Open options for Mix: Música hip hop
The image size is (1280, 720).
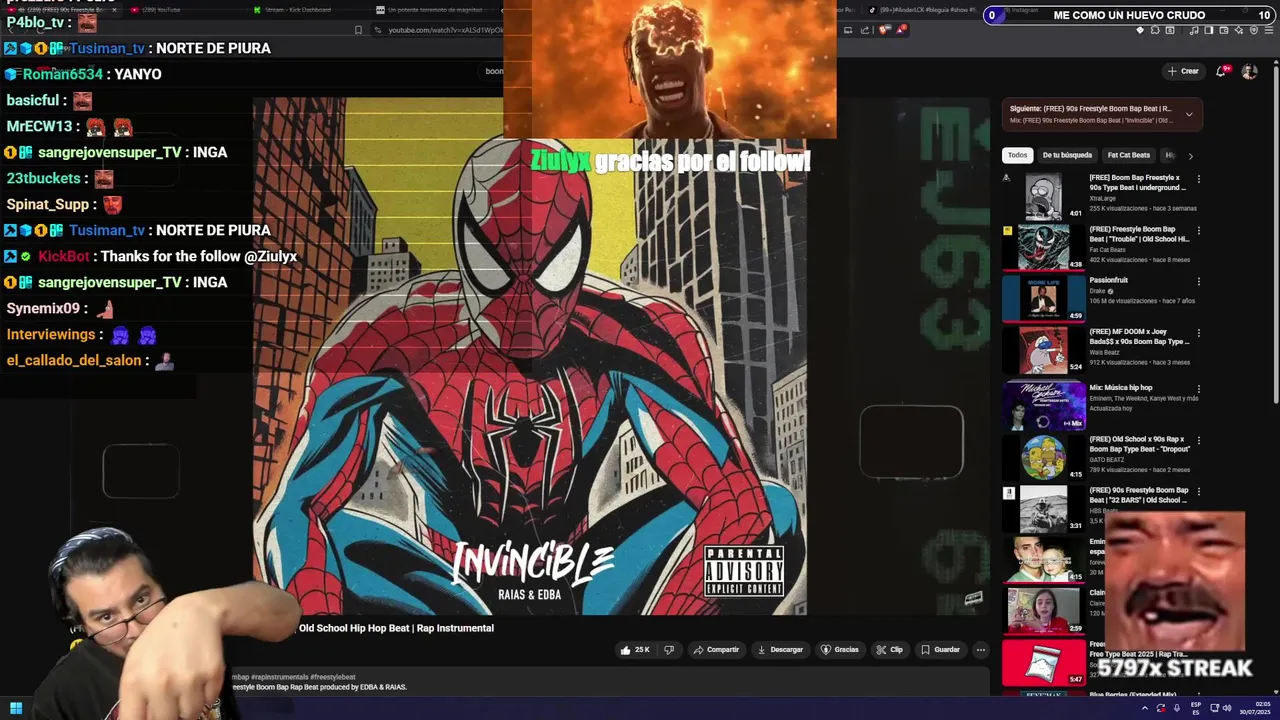click(x=1198, y=388)
